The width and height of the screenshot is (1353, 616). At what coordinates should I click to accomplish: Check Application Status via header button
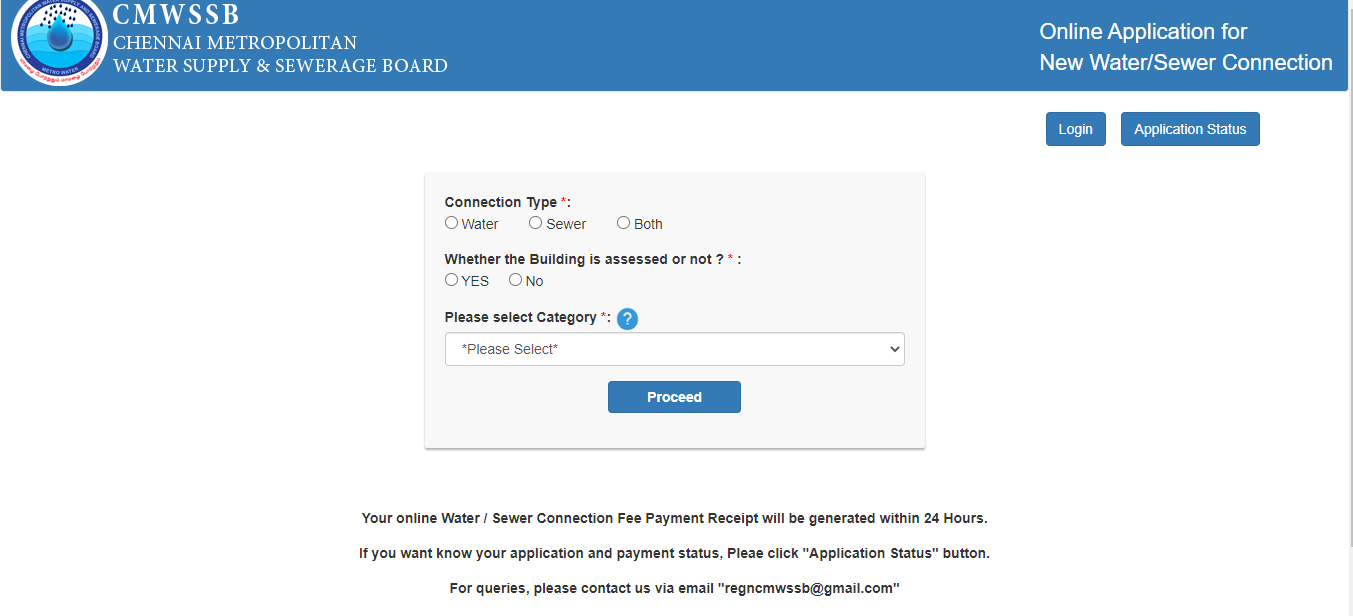click(x=1190, y=129)
